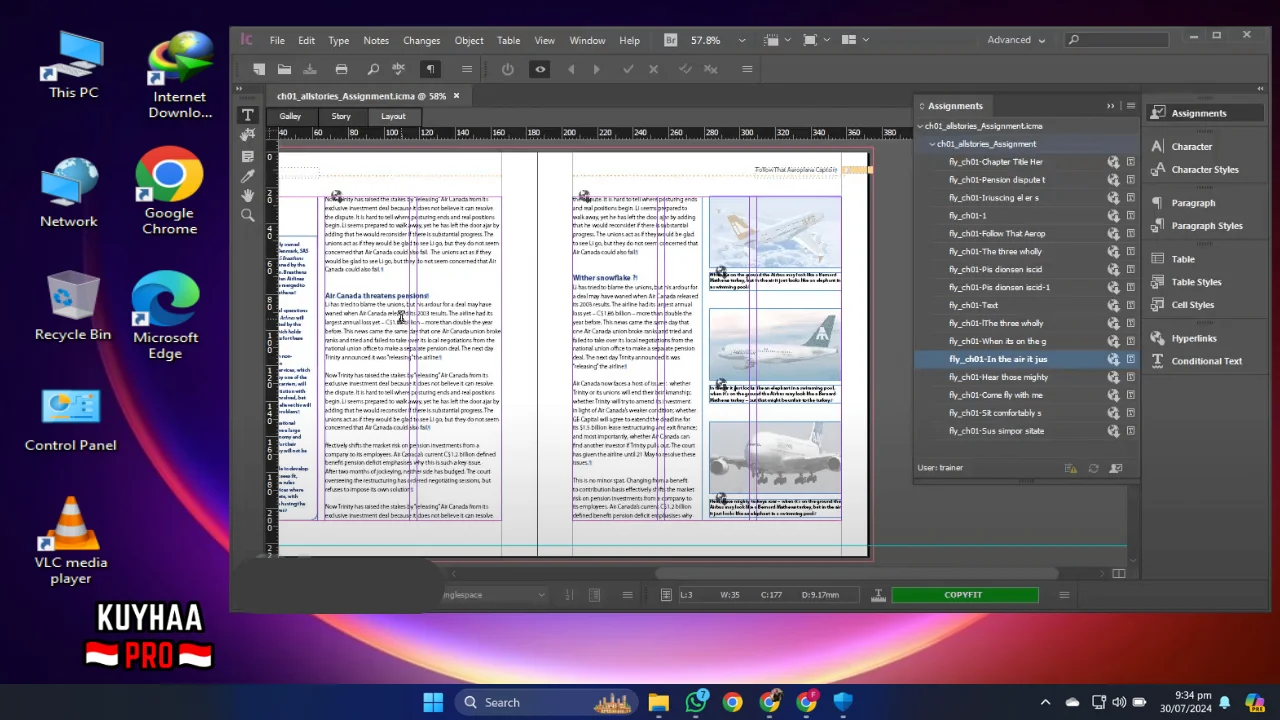
Task: Go to the Previous Change arrow
Action: point(571,69)
